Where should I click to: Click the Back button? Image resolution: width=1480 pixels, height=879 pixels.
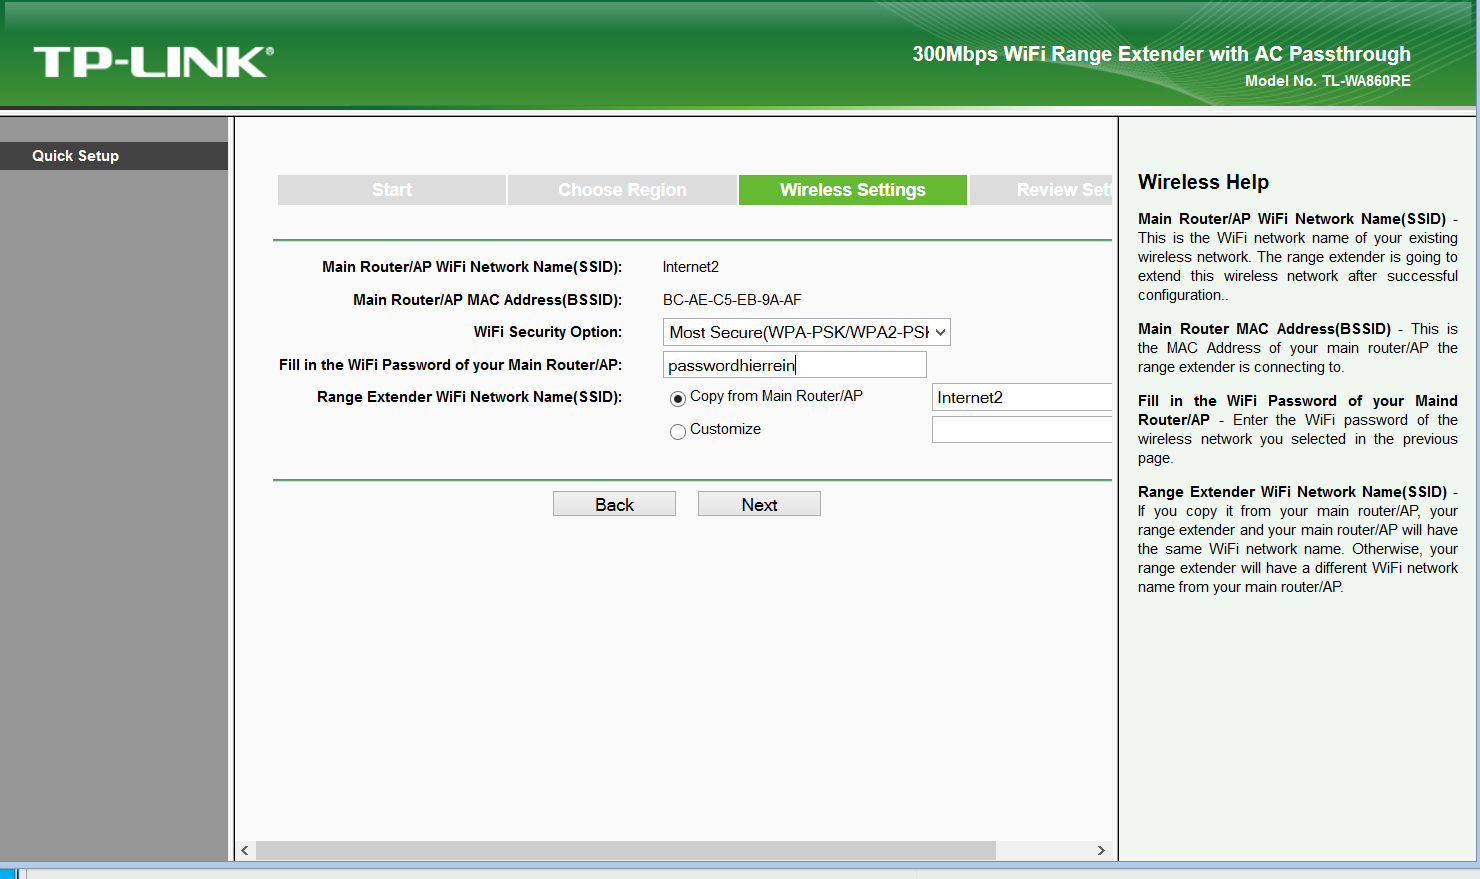614,504
